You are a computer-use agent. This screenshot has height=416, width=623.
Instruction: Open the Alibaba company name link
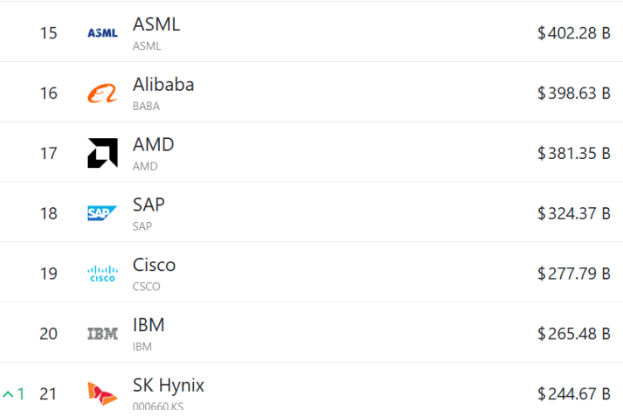coord(163,84)
